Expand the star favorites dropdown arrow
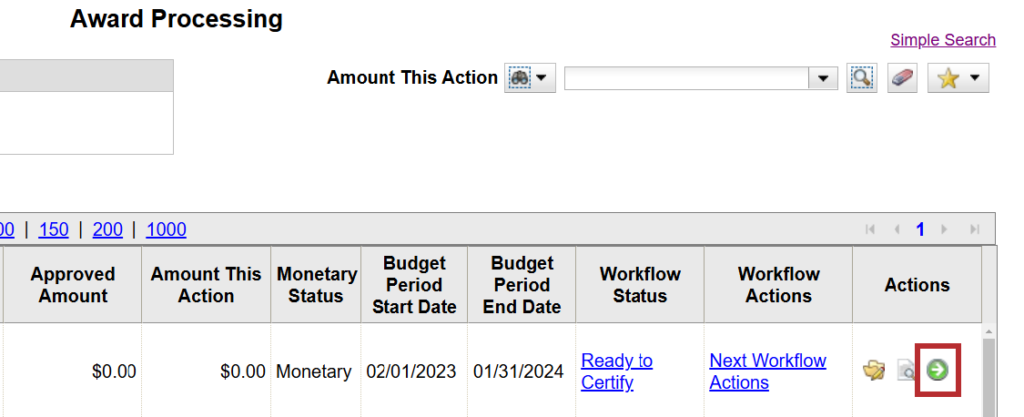 (x=974, y=78)
